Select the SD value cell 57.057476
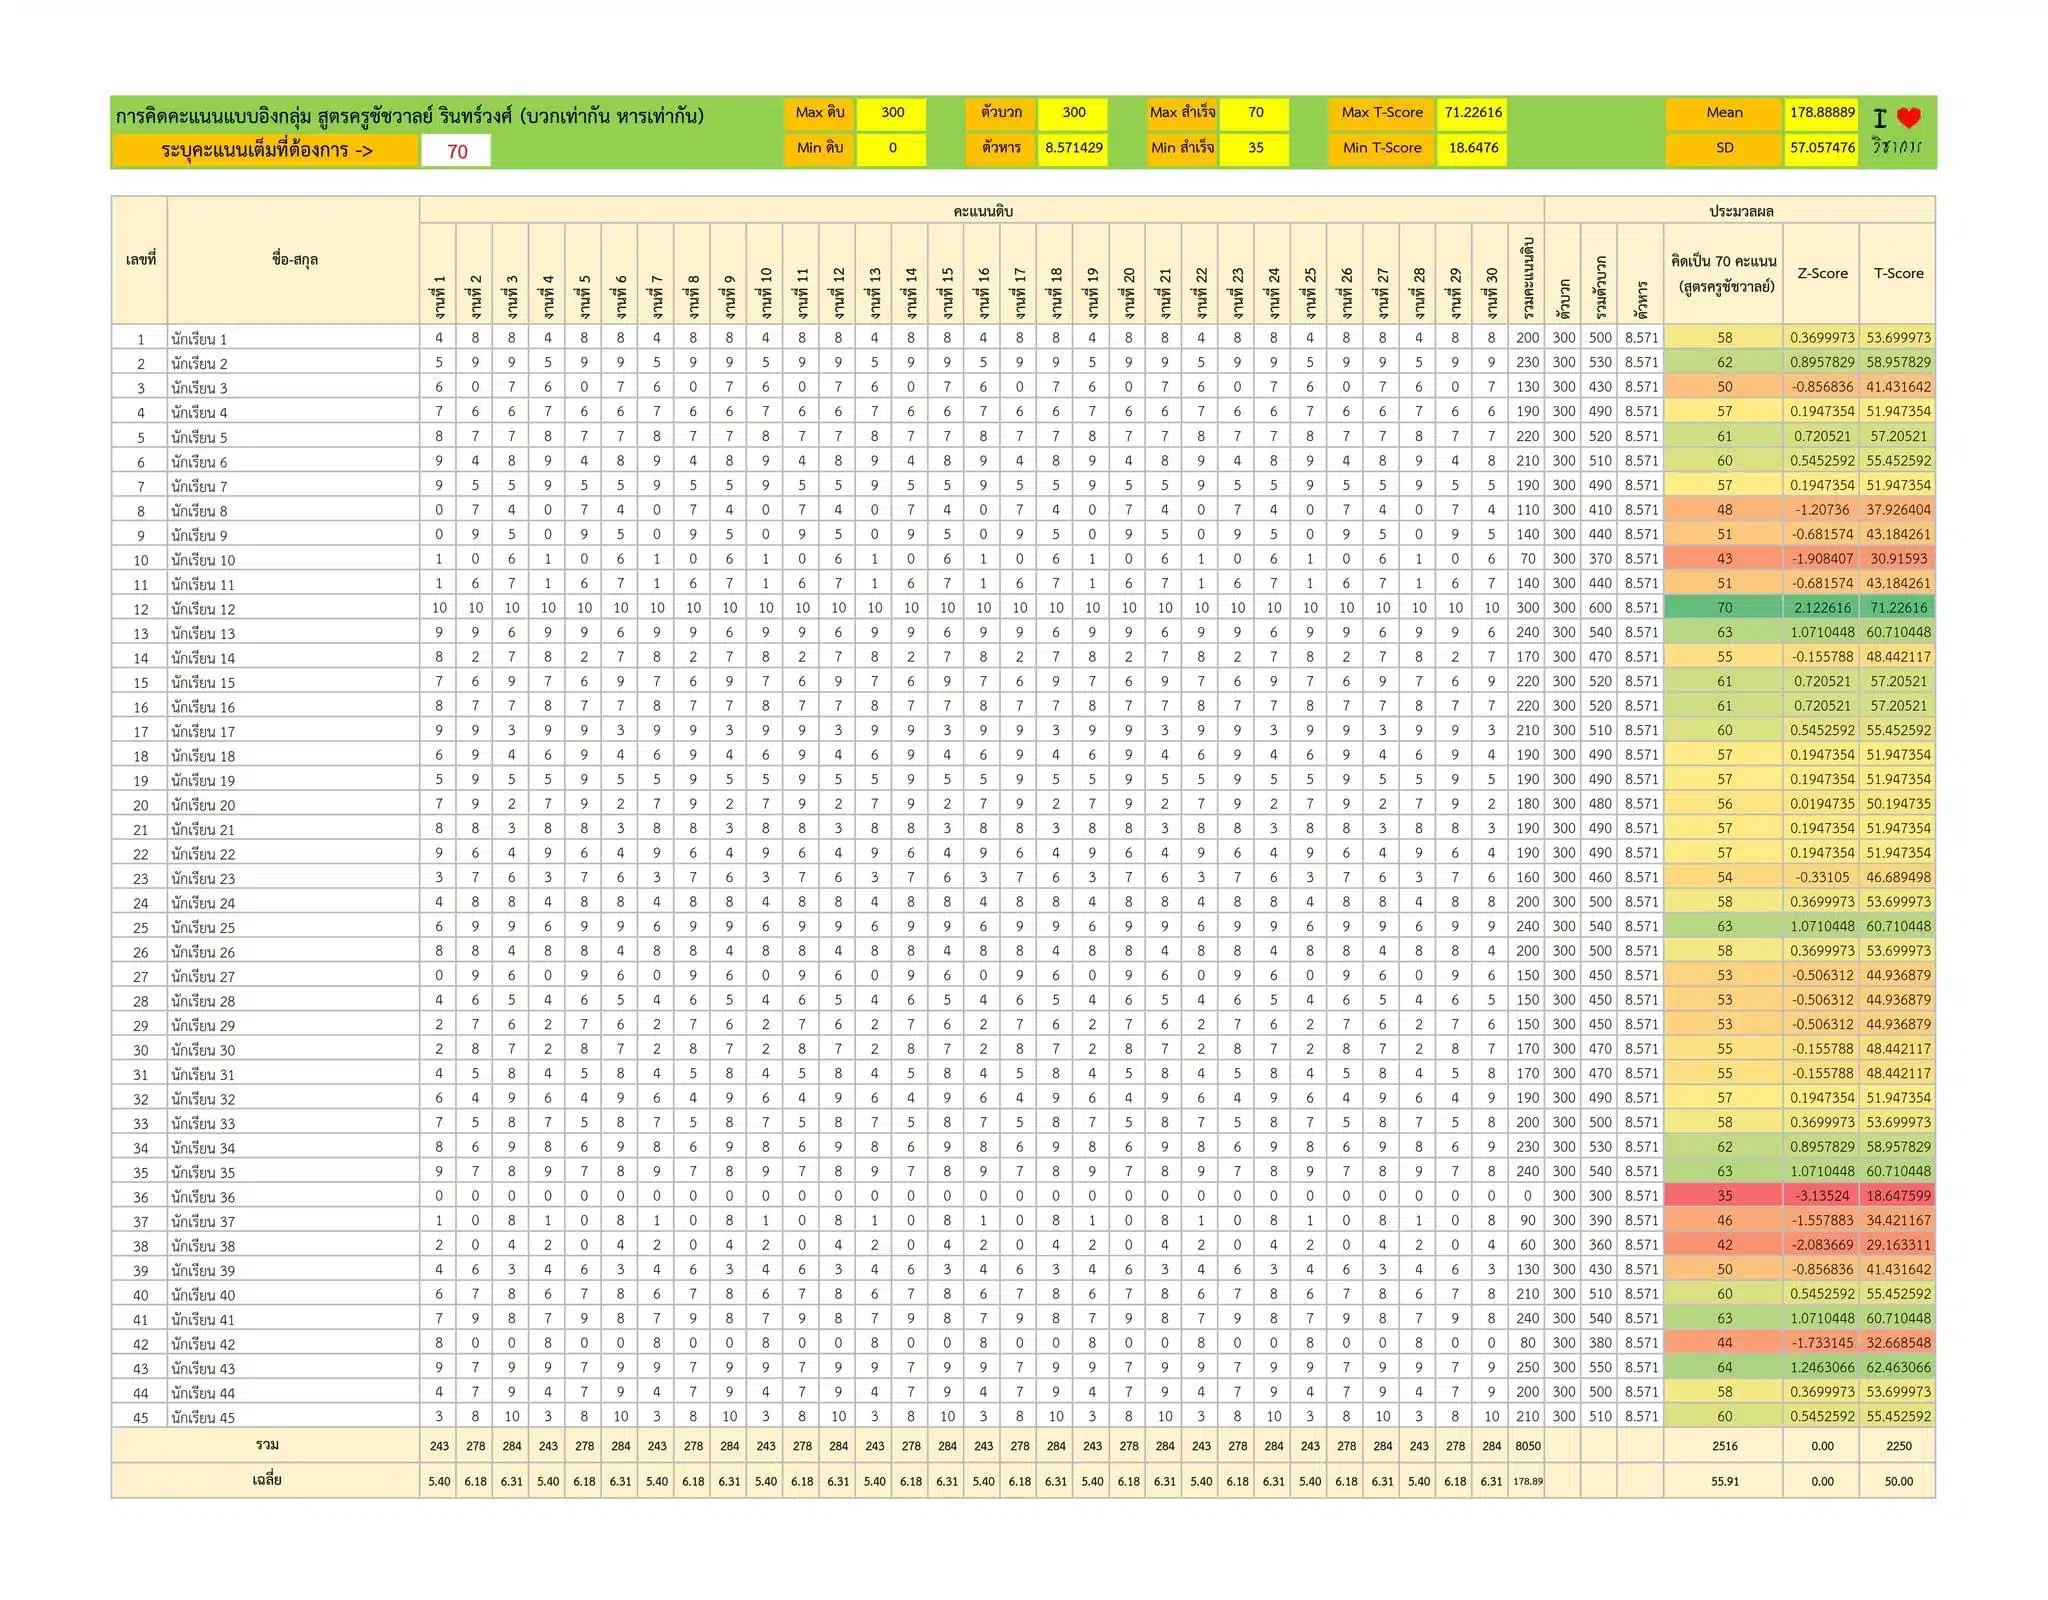This screenshot has height=1600, width=2048. [x=1822, y=148]
